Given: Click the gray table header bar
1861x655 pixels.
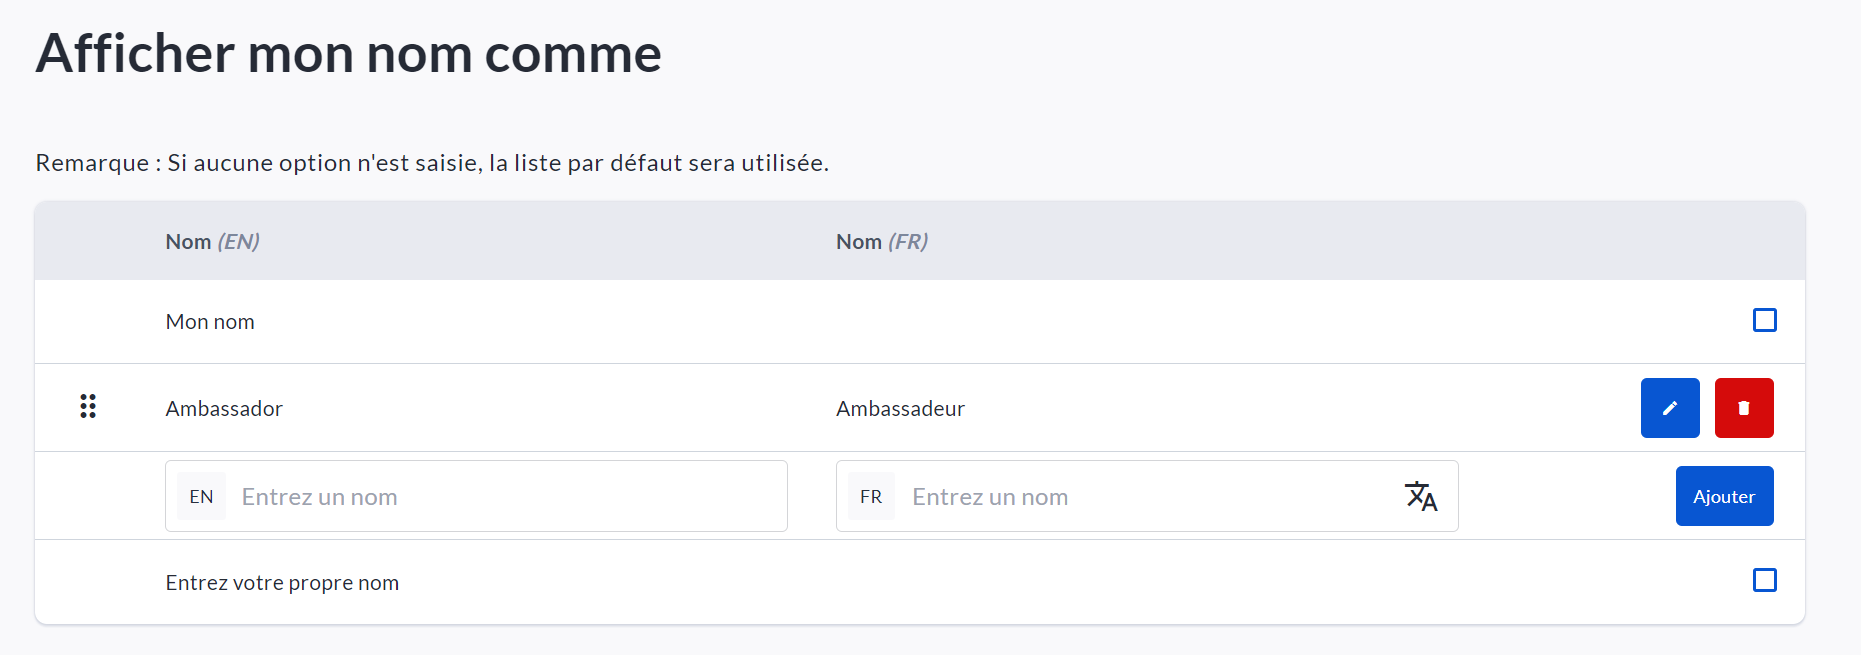Looking at the screenshot, I should coord(1300,241).
